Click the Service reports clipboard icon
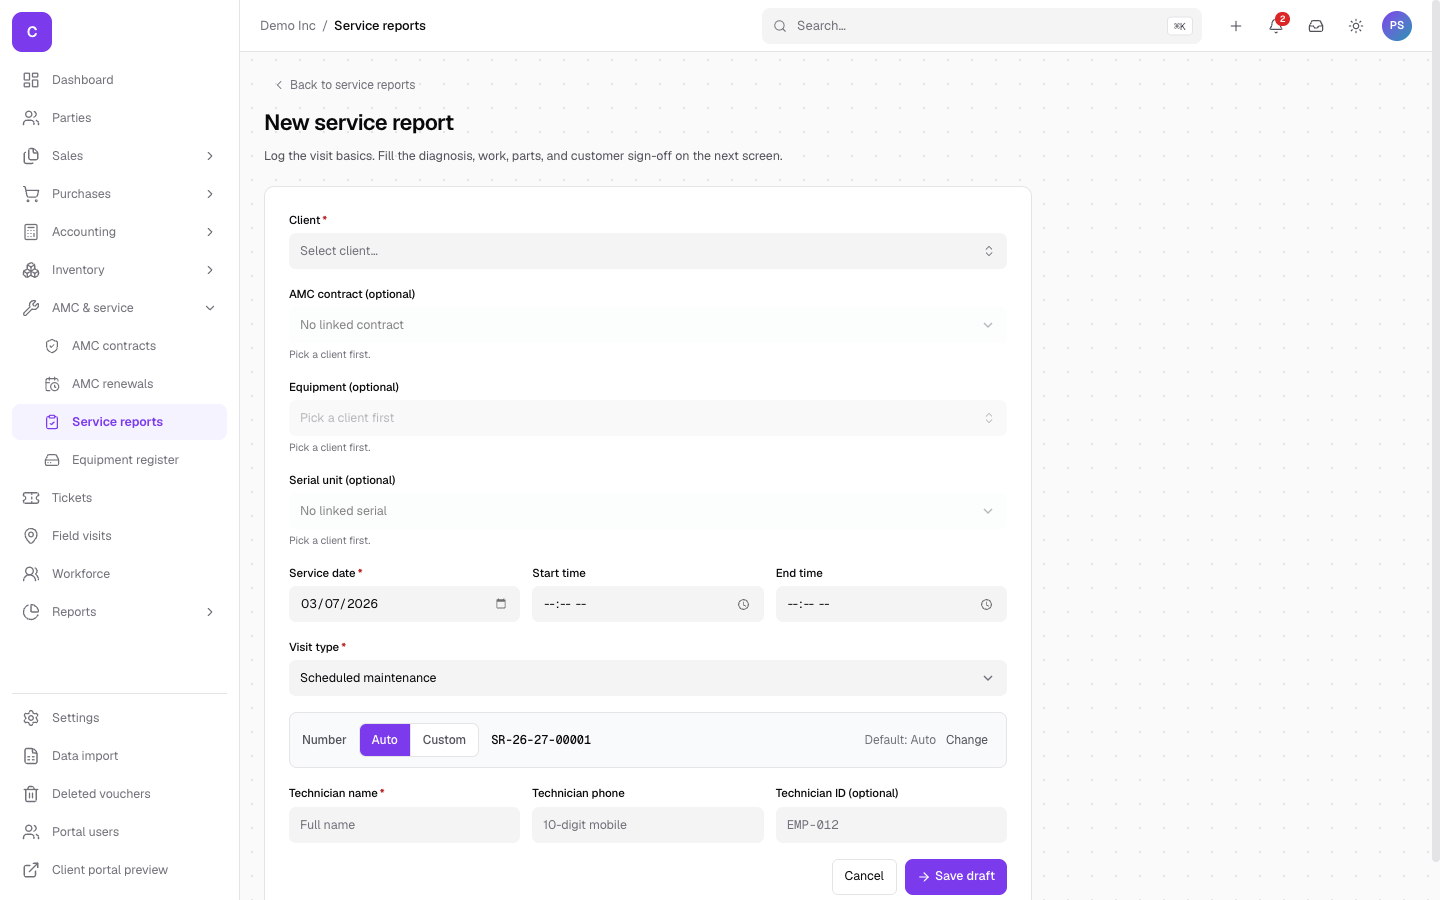Screen dimensions: 1440x900 coord(52,422)
